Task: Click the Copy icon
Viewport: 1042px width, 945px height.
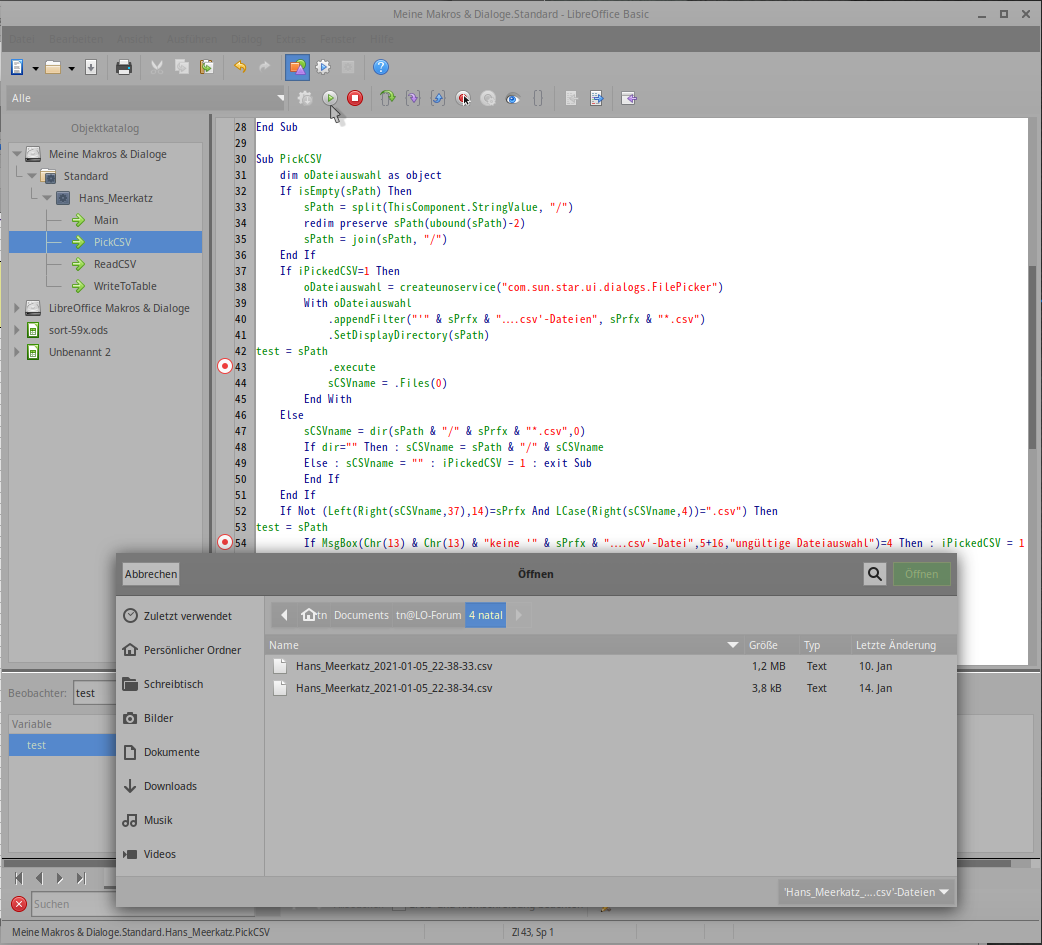Action: click(x=181, y=67)
